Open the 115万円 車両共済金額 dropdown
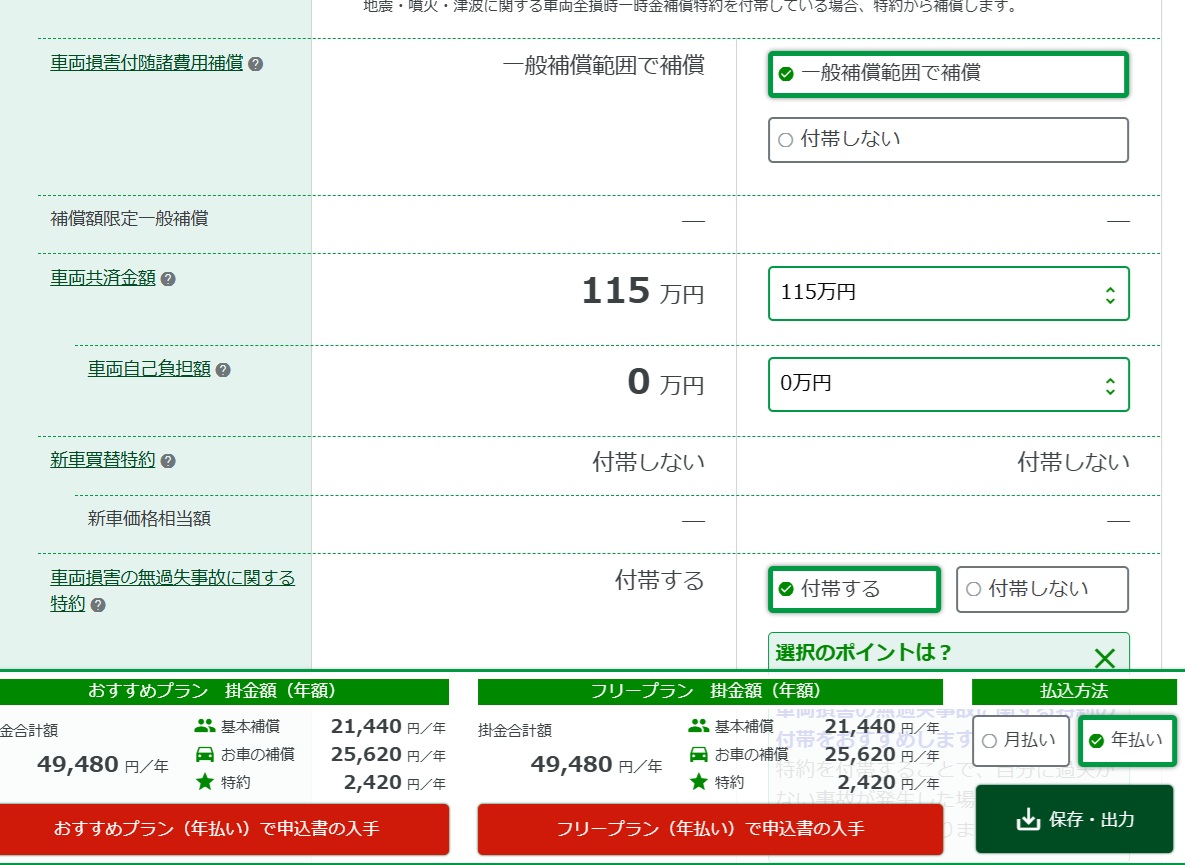The width and height of the screenshot is (1185, 865). [x=948, y=293]
